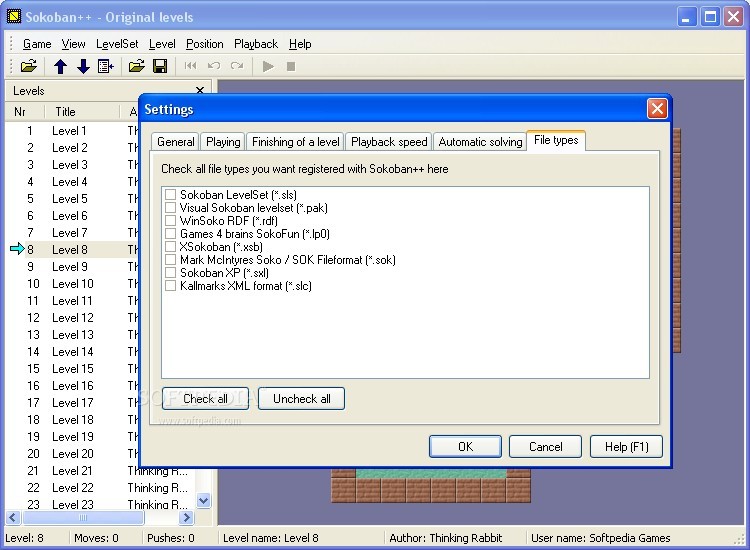Select Level 12 in levels list
The width and height of the screenshot is (750, 550).
click(73, 318)
